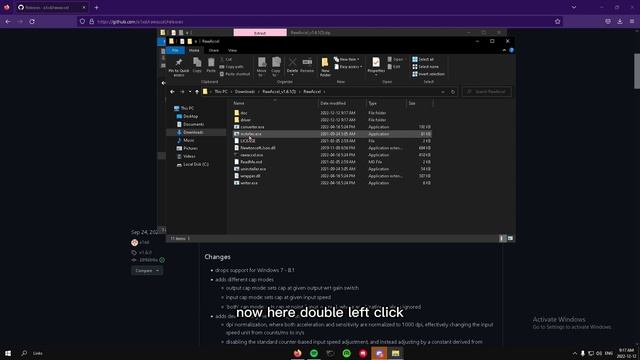Screen dimensions: 640x360
Task: Click the refresh icon beside address bar
Action: [x=453, y=92]
